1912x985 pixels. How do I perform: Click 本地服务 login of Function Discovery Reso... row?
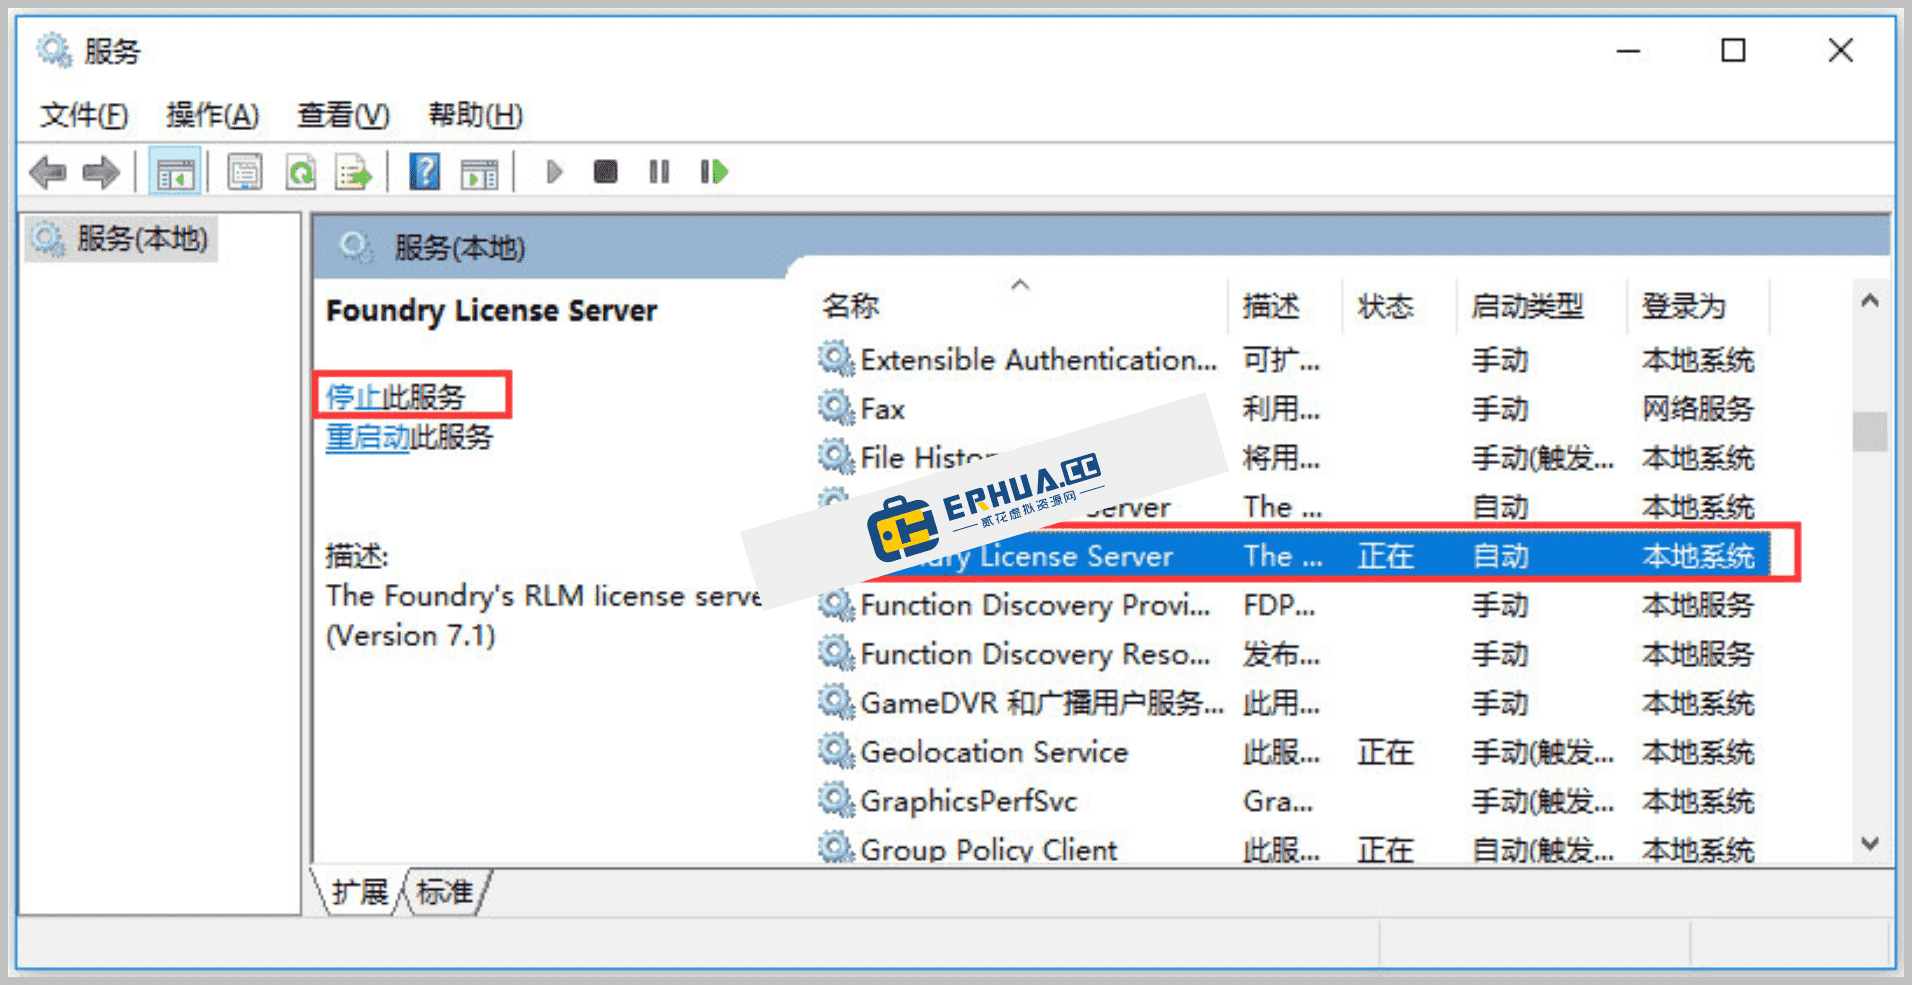pos(1697,653)
